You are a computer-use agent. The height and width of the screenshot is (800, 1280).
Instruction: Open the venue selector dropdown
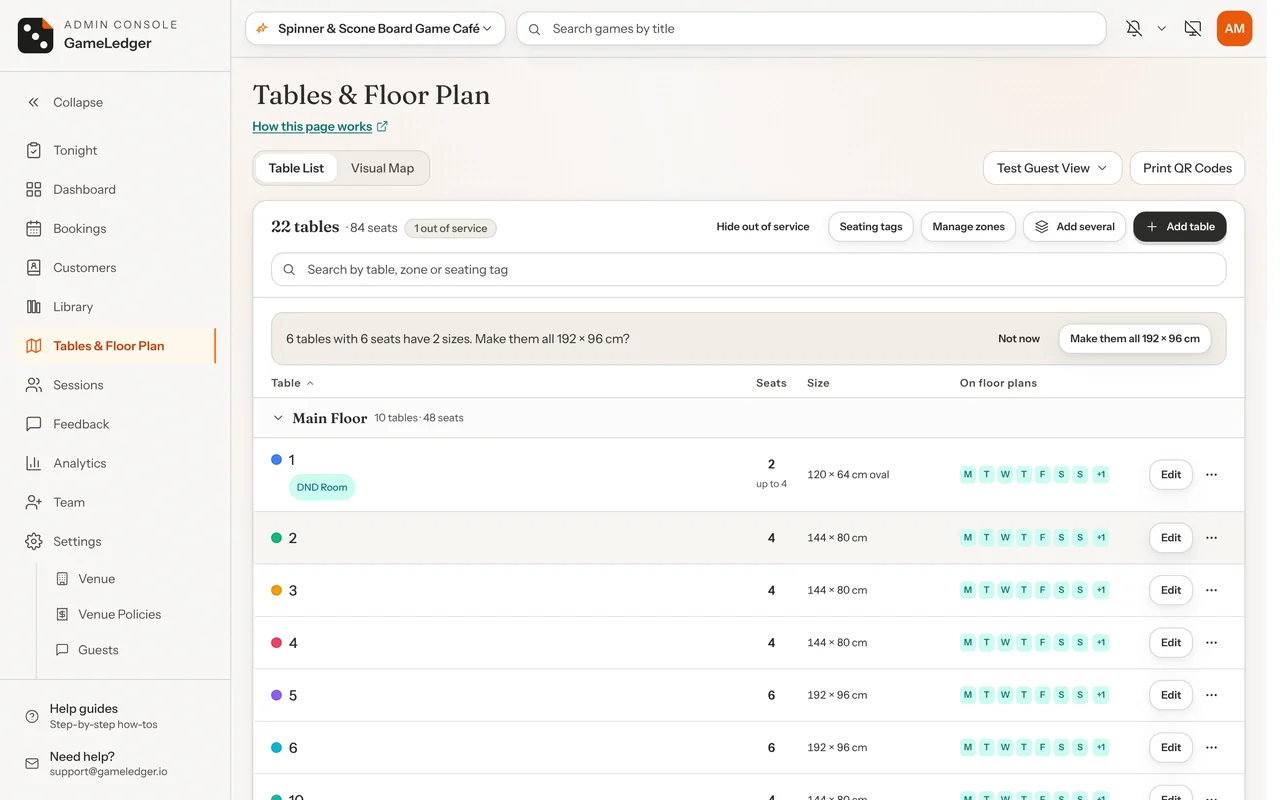(375, 29)
